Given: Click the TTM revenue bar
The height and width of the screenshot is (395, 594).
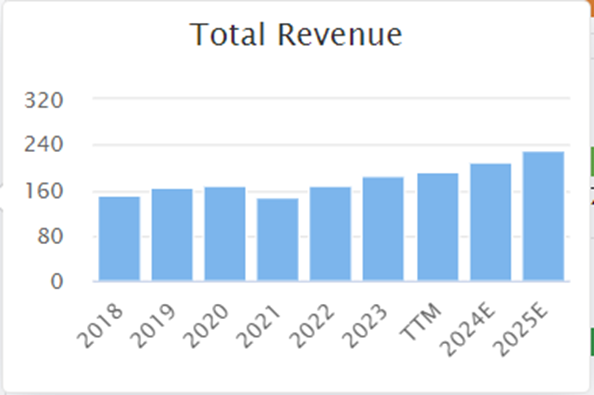Looking at the screenshot, I should (438, 227).
